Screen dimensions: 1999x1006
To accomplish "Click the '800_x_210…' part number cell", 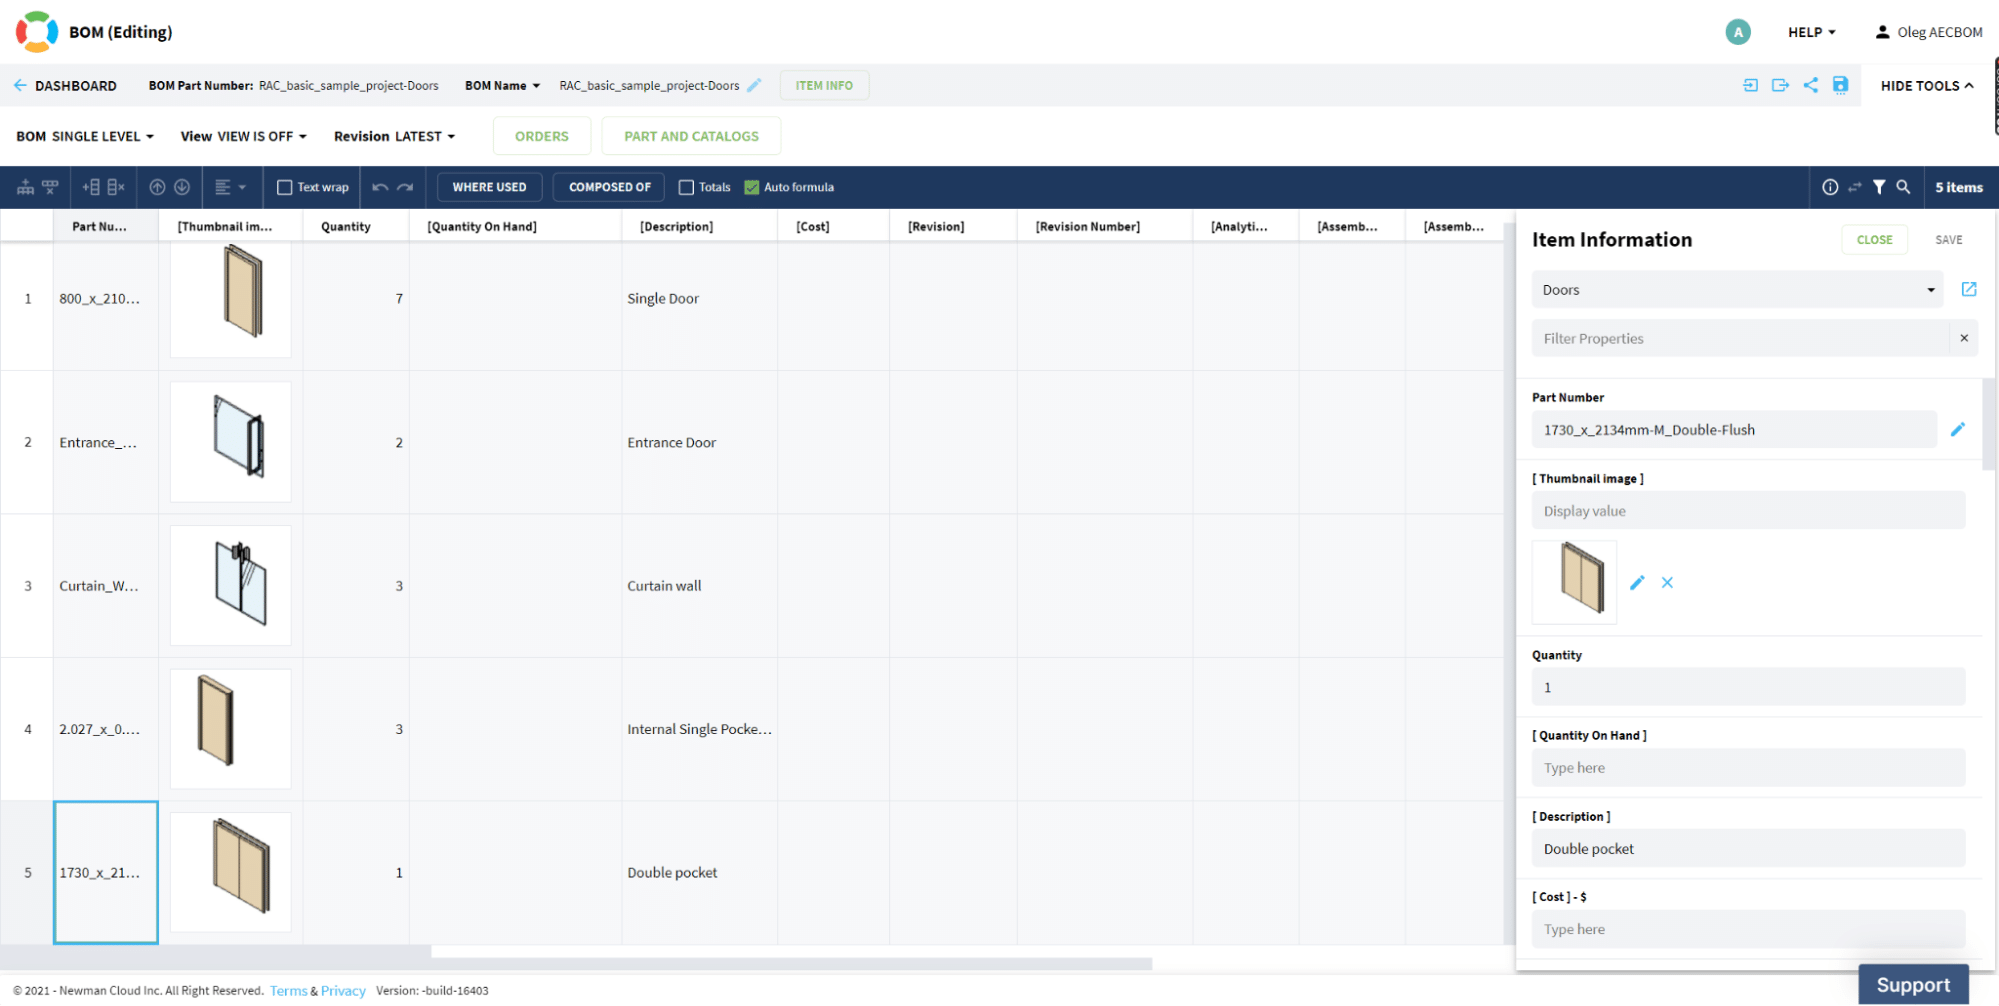I will coord(105,298).
